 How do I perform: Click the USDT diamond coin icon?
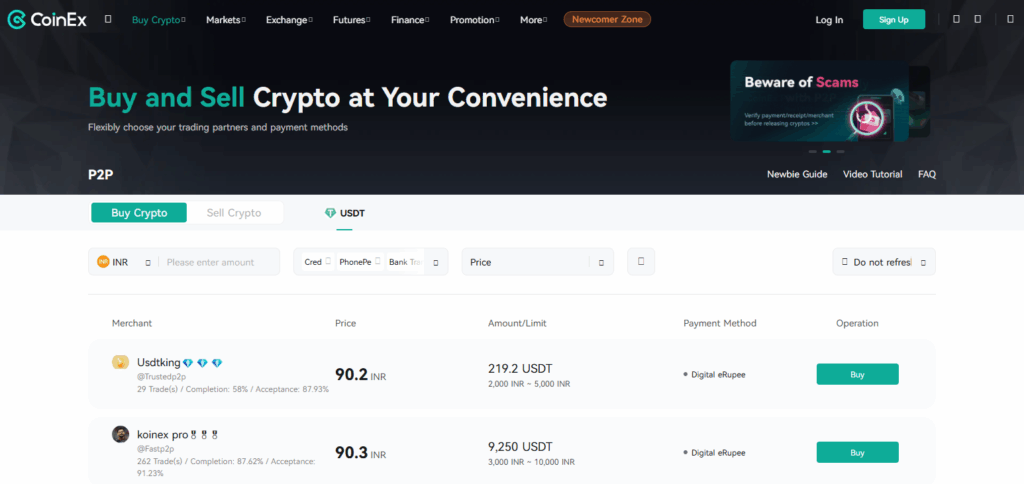click(330, 213)
